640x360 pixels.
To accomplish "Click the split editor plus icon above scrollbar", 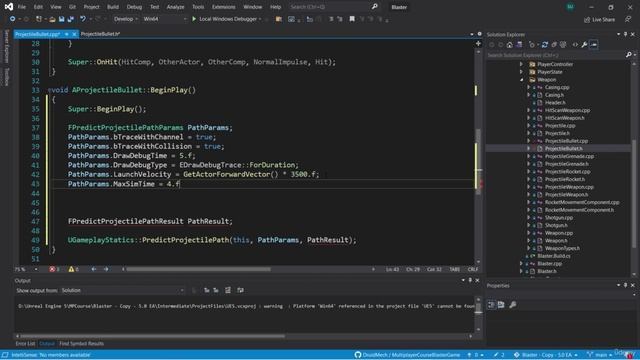I will pyautogui.click(x=478, y=43).
